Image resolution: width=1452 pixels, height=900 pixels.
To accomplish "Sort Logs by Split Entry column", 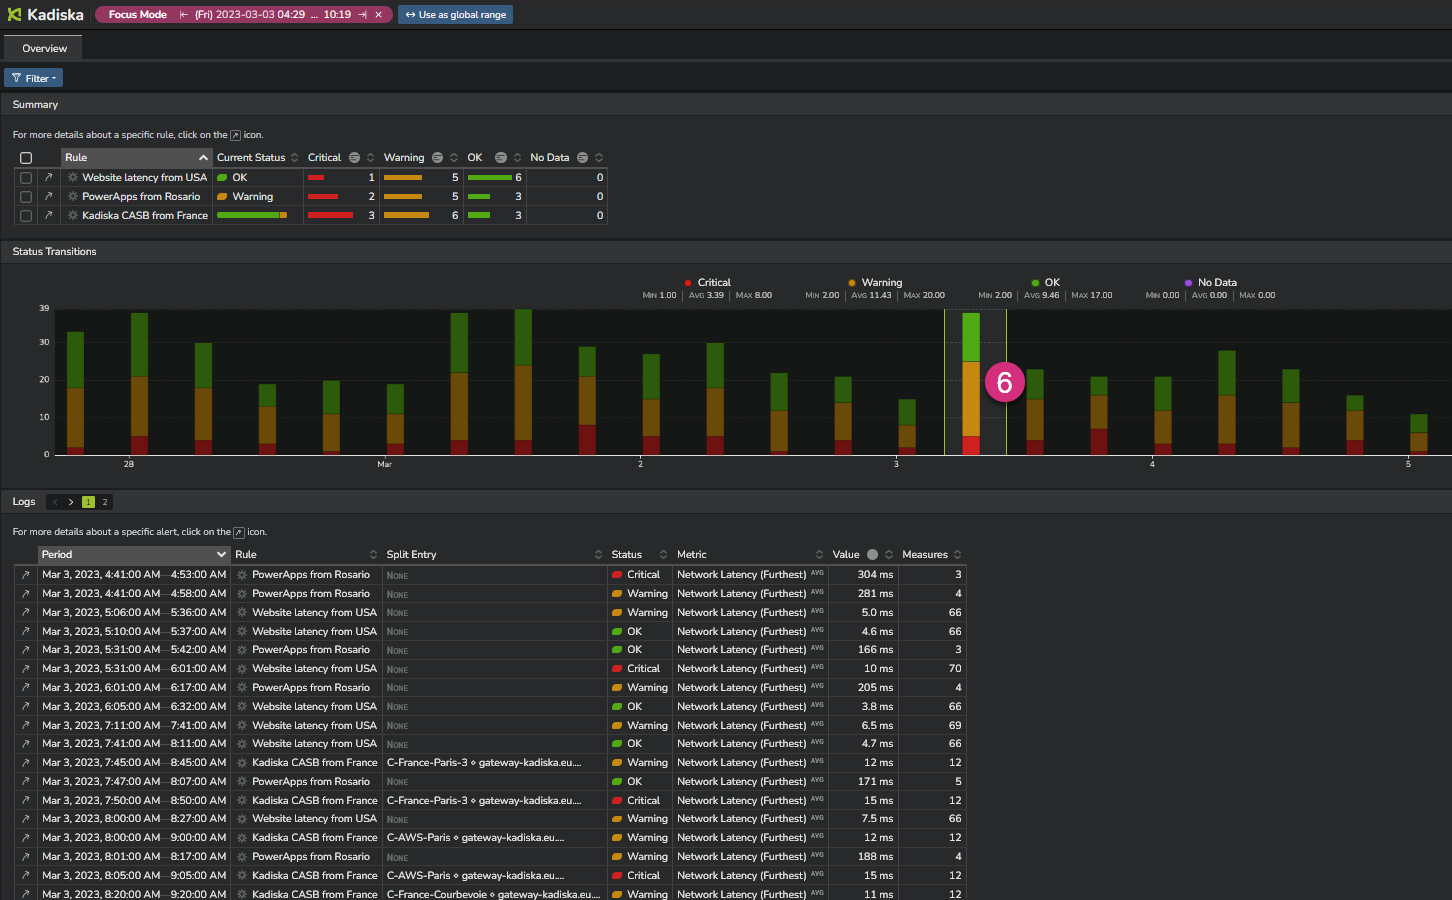I will click(494, 555).
